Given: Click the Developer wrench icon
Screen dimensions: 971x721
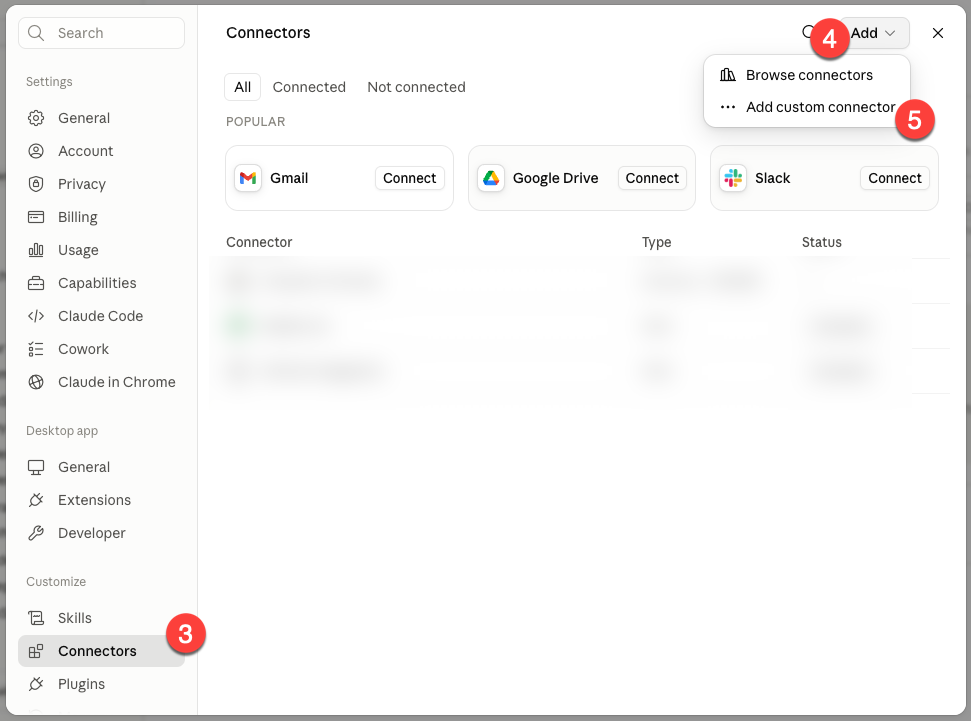Looking at the screenshot, I should (36, 533).
